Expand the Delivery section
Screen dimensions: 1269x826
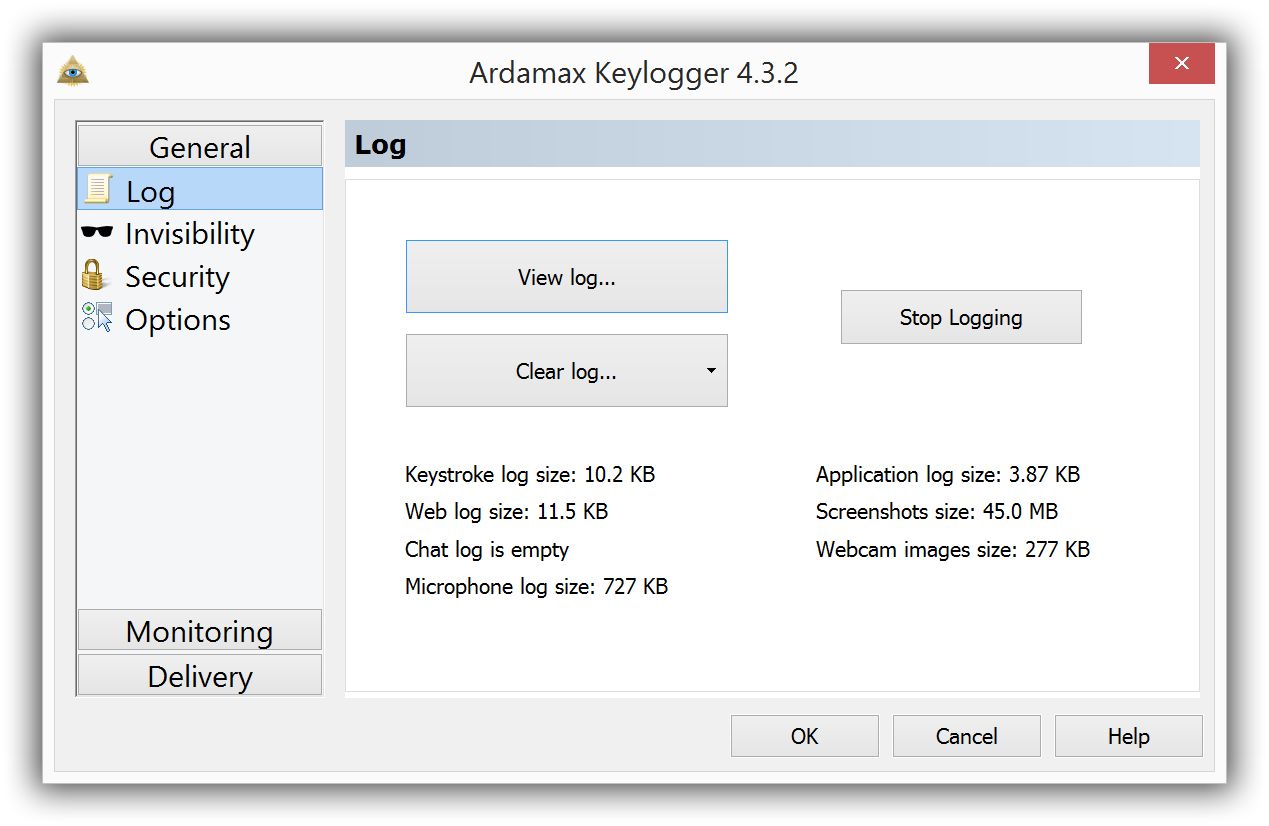click(x=200, y=675)
